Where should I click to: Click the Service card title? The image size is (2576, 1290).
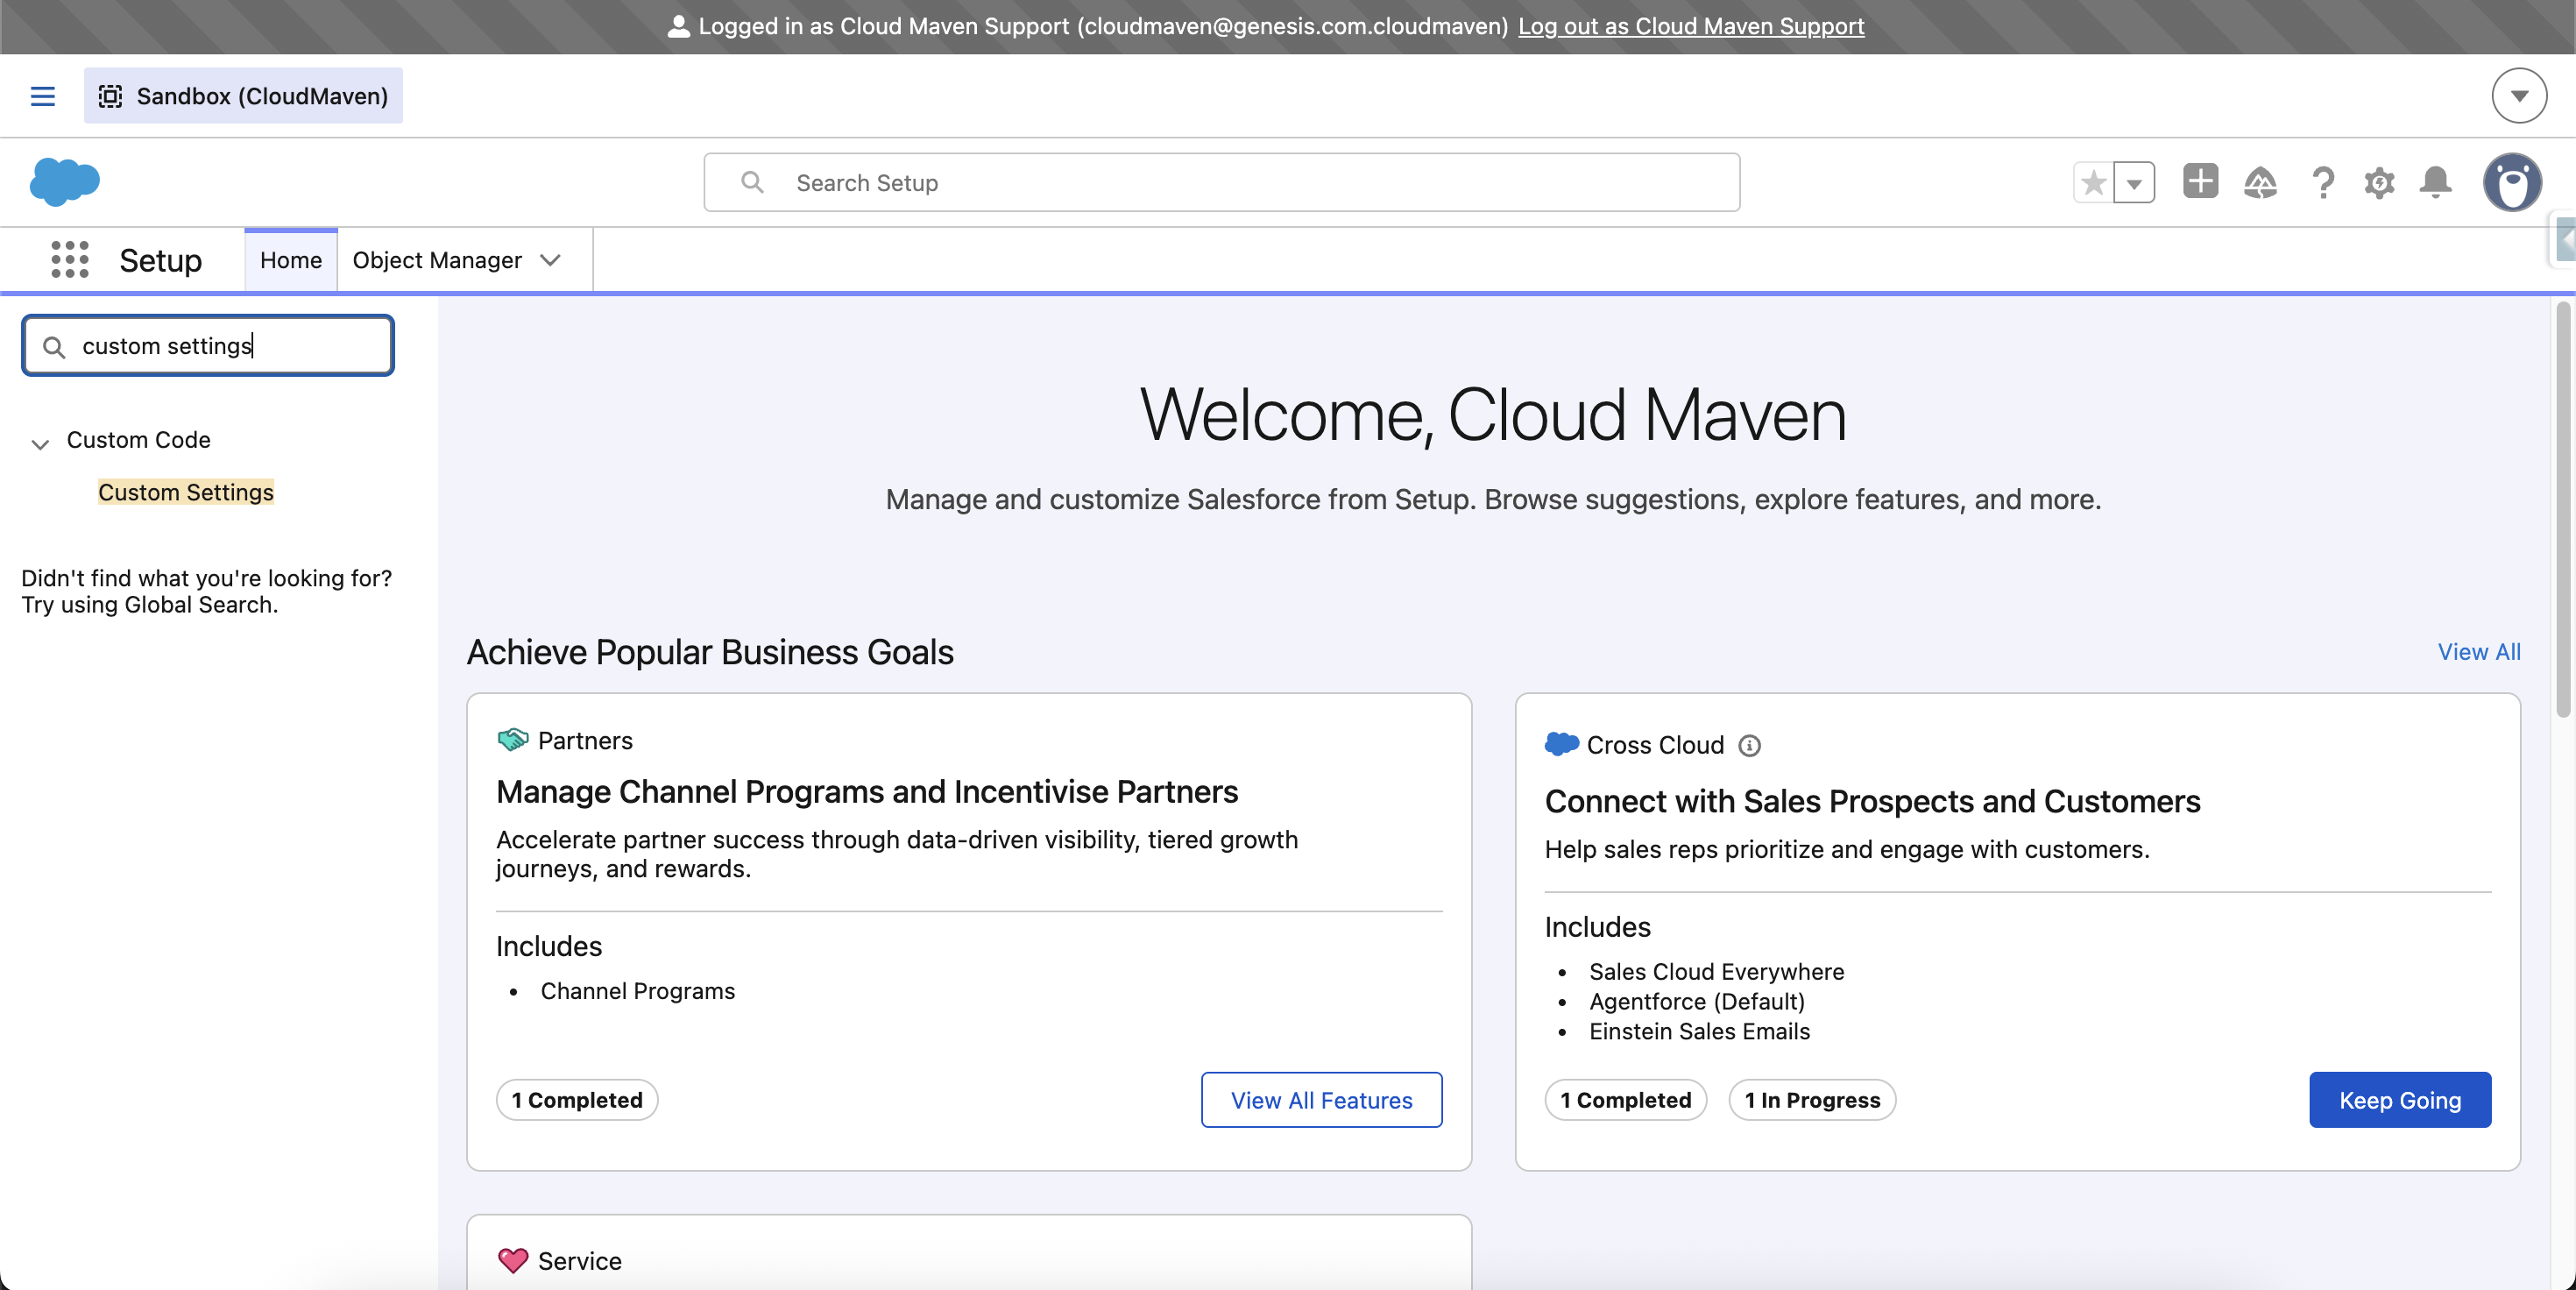[580, 1261]
